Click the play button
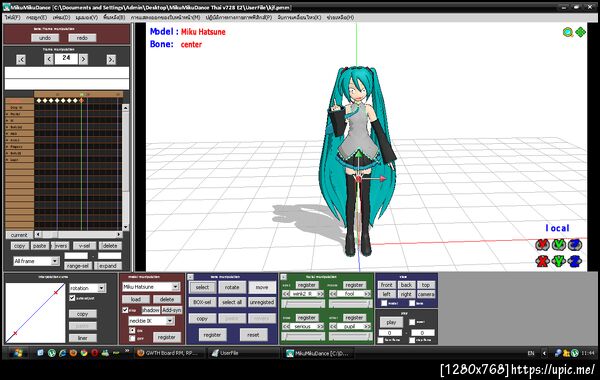 (x=391, y=322)
